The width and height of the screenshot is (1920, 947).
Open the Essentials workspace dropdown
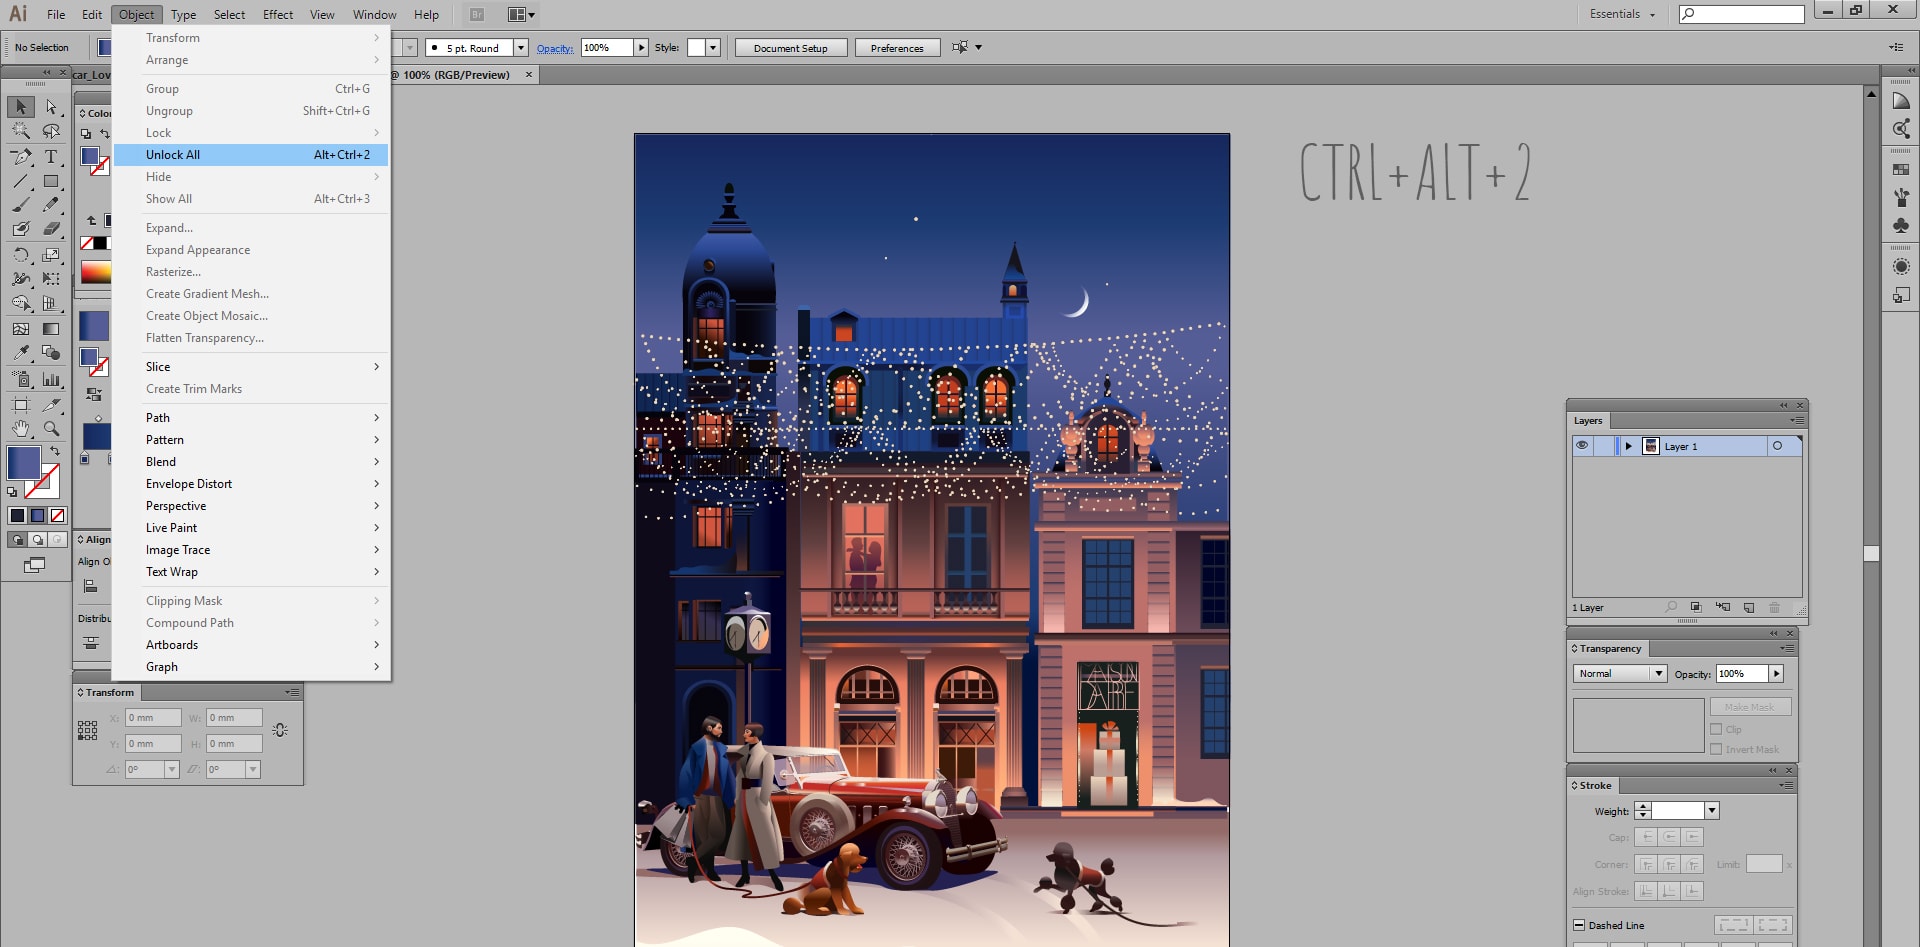pyautogui.click(x=1622, y=14)
